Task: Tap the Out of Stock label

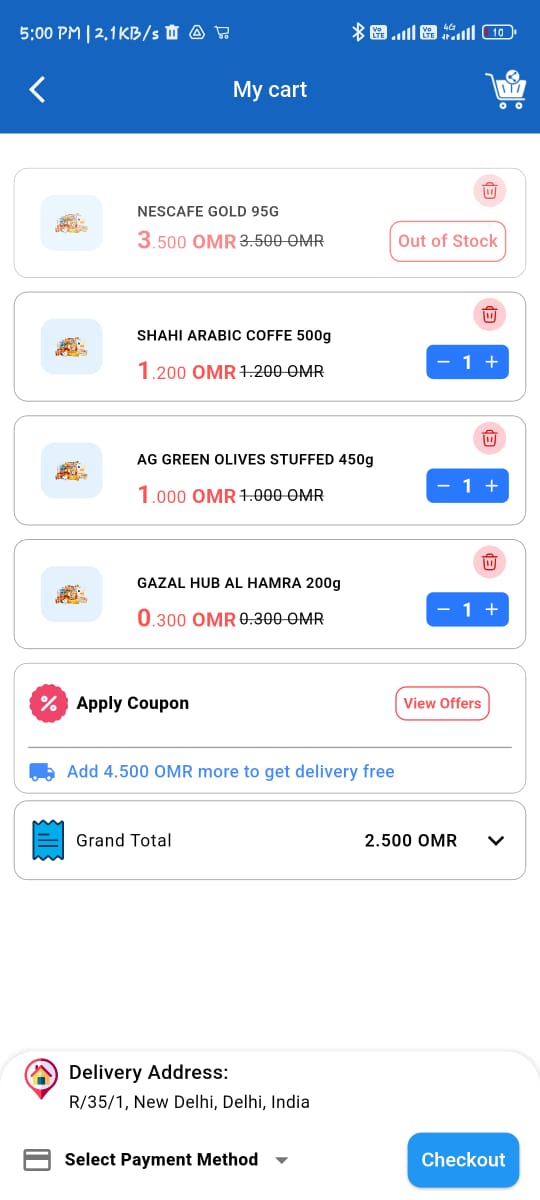Action: tap(447, 241)
